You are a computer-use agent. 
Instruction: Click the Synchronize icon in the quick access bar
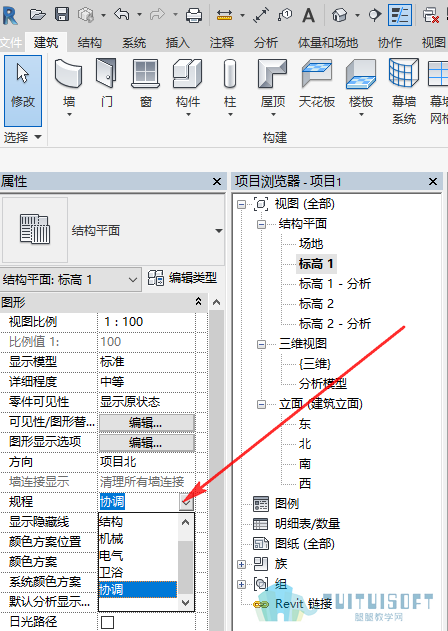[x=86, y=15]
